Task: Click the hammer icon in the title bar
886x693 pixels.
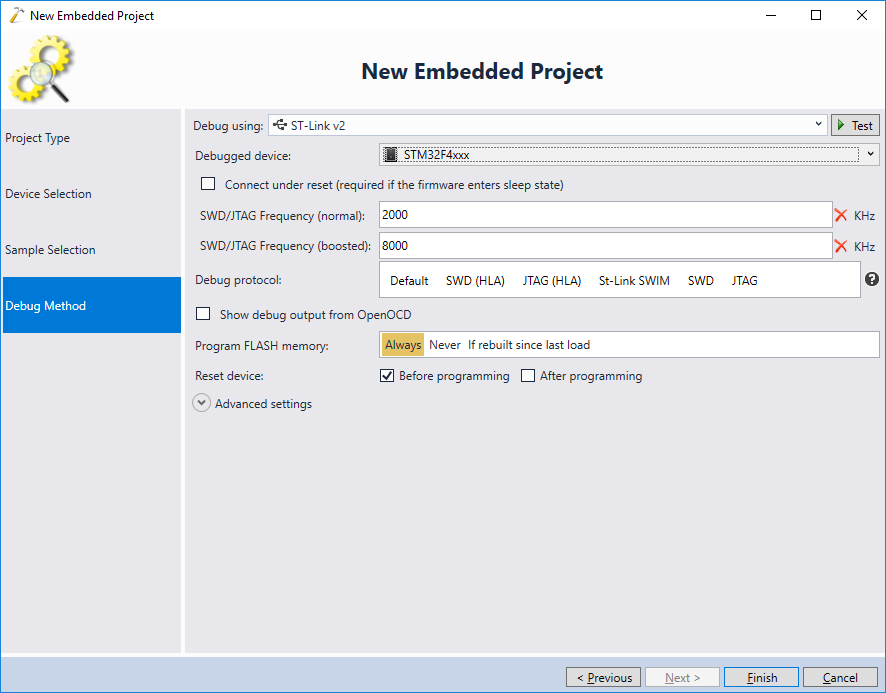Action: 17,15
